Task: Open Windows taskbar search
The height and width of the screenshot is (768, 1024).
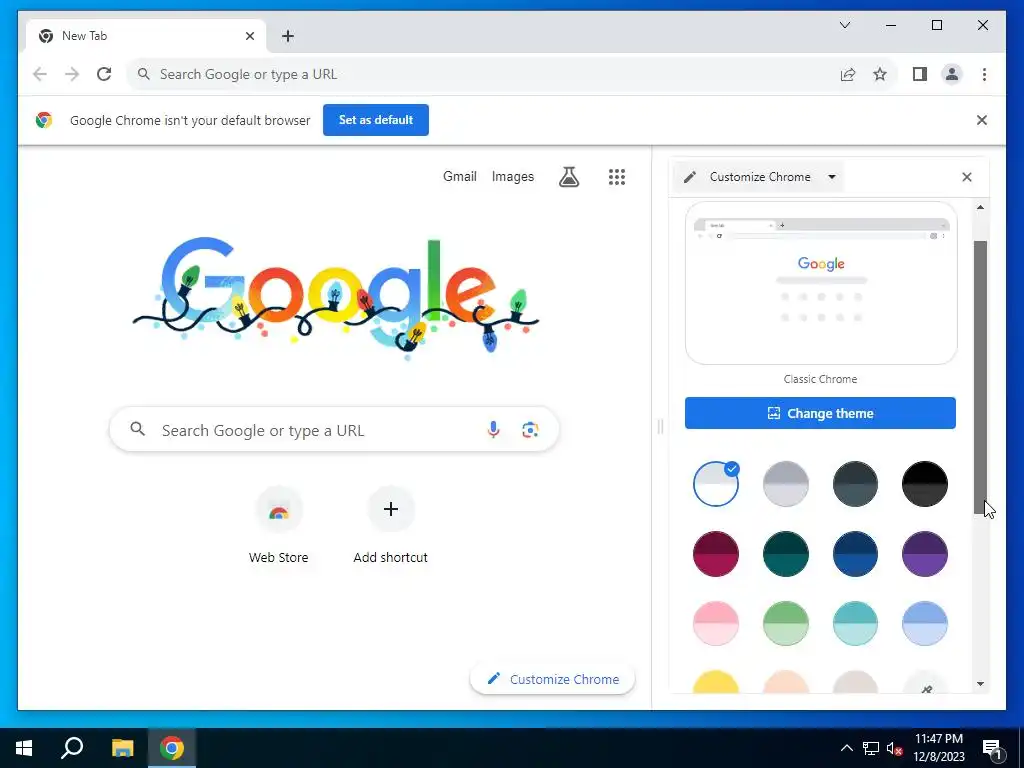Action: point(72,748)
